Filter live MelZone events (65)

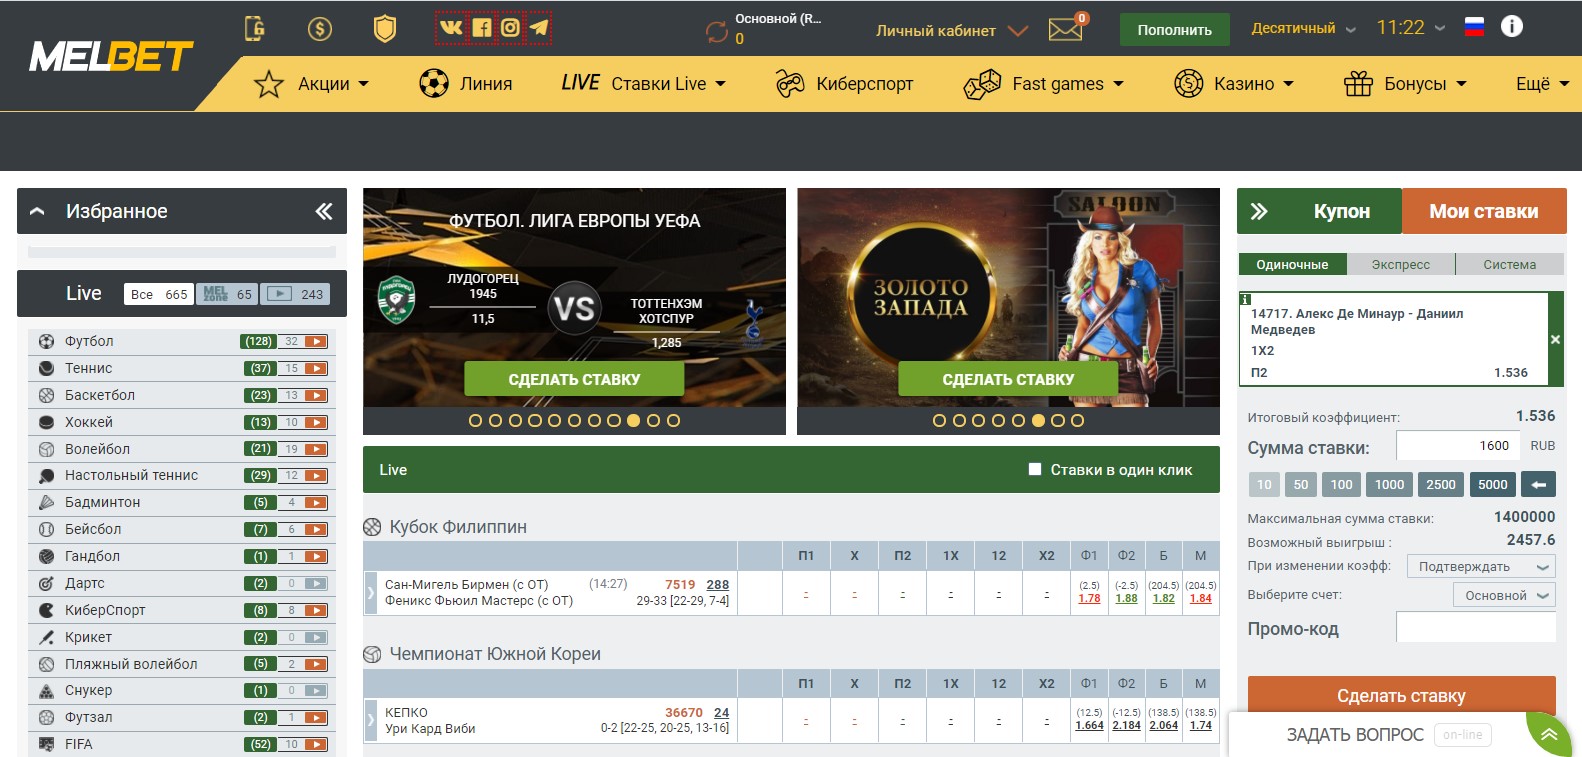pos(227,294)
